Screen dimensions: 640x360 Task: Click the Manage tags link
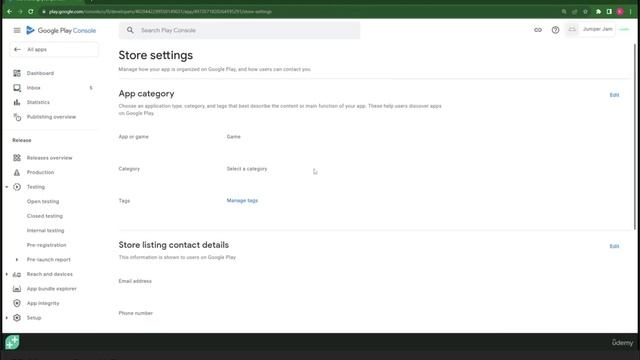pos(242,200)
